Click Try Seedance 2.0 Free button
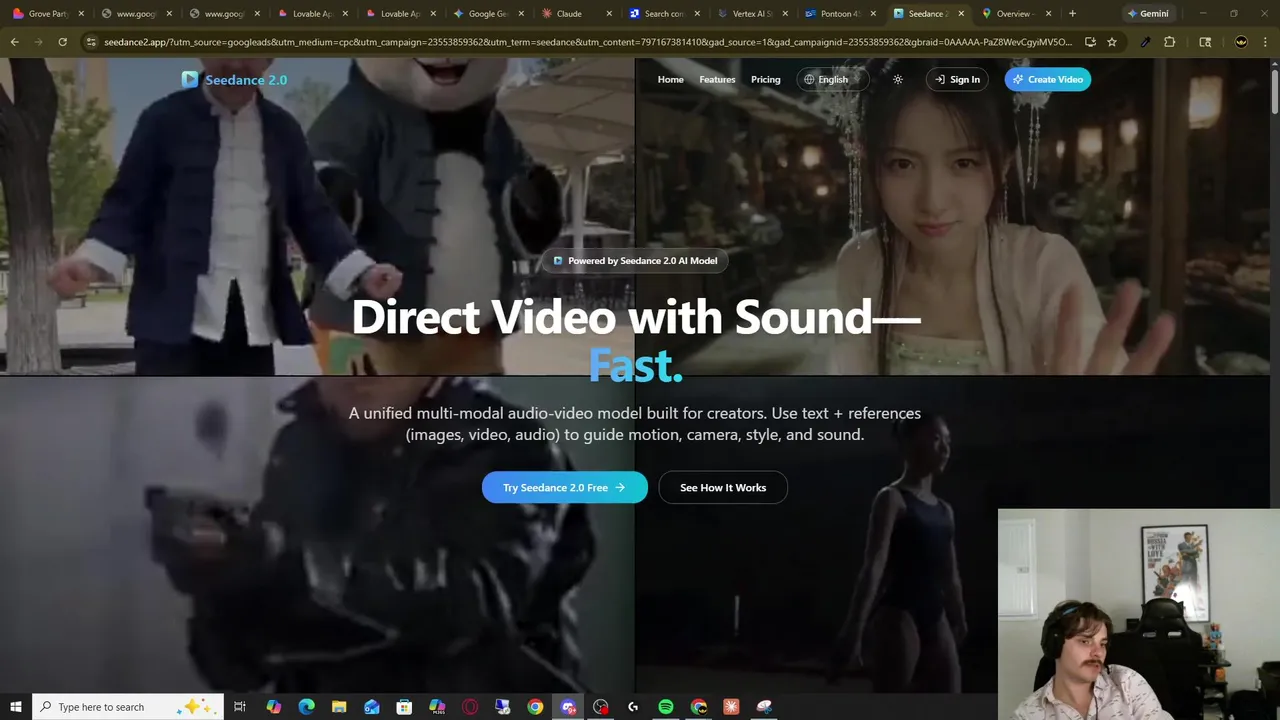The height and width of the screenshot is (720, 1280). [x=564, y=487]
